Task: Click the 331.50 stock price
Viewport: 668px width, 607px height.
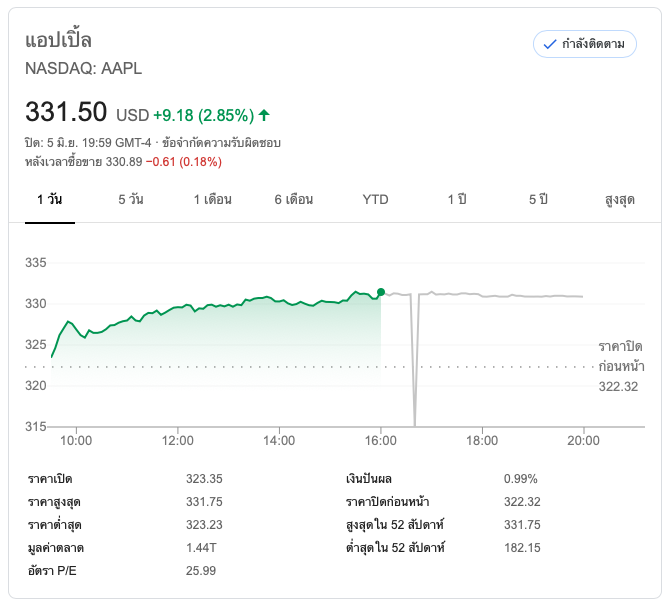Action: coord(66,112)
